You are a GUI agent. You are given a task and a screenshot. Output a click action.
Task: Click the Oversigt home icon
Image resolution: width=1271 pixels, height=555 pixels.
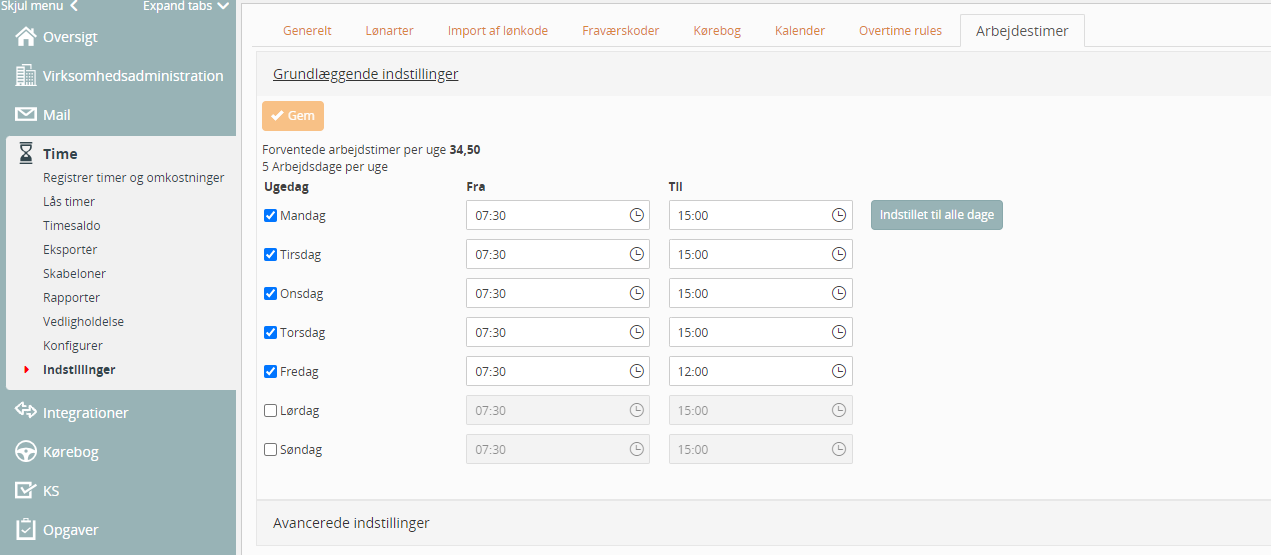click(26, 37)
